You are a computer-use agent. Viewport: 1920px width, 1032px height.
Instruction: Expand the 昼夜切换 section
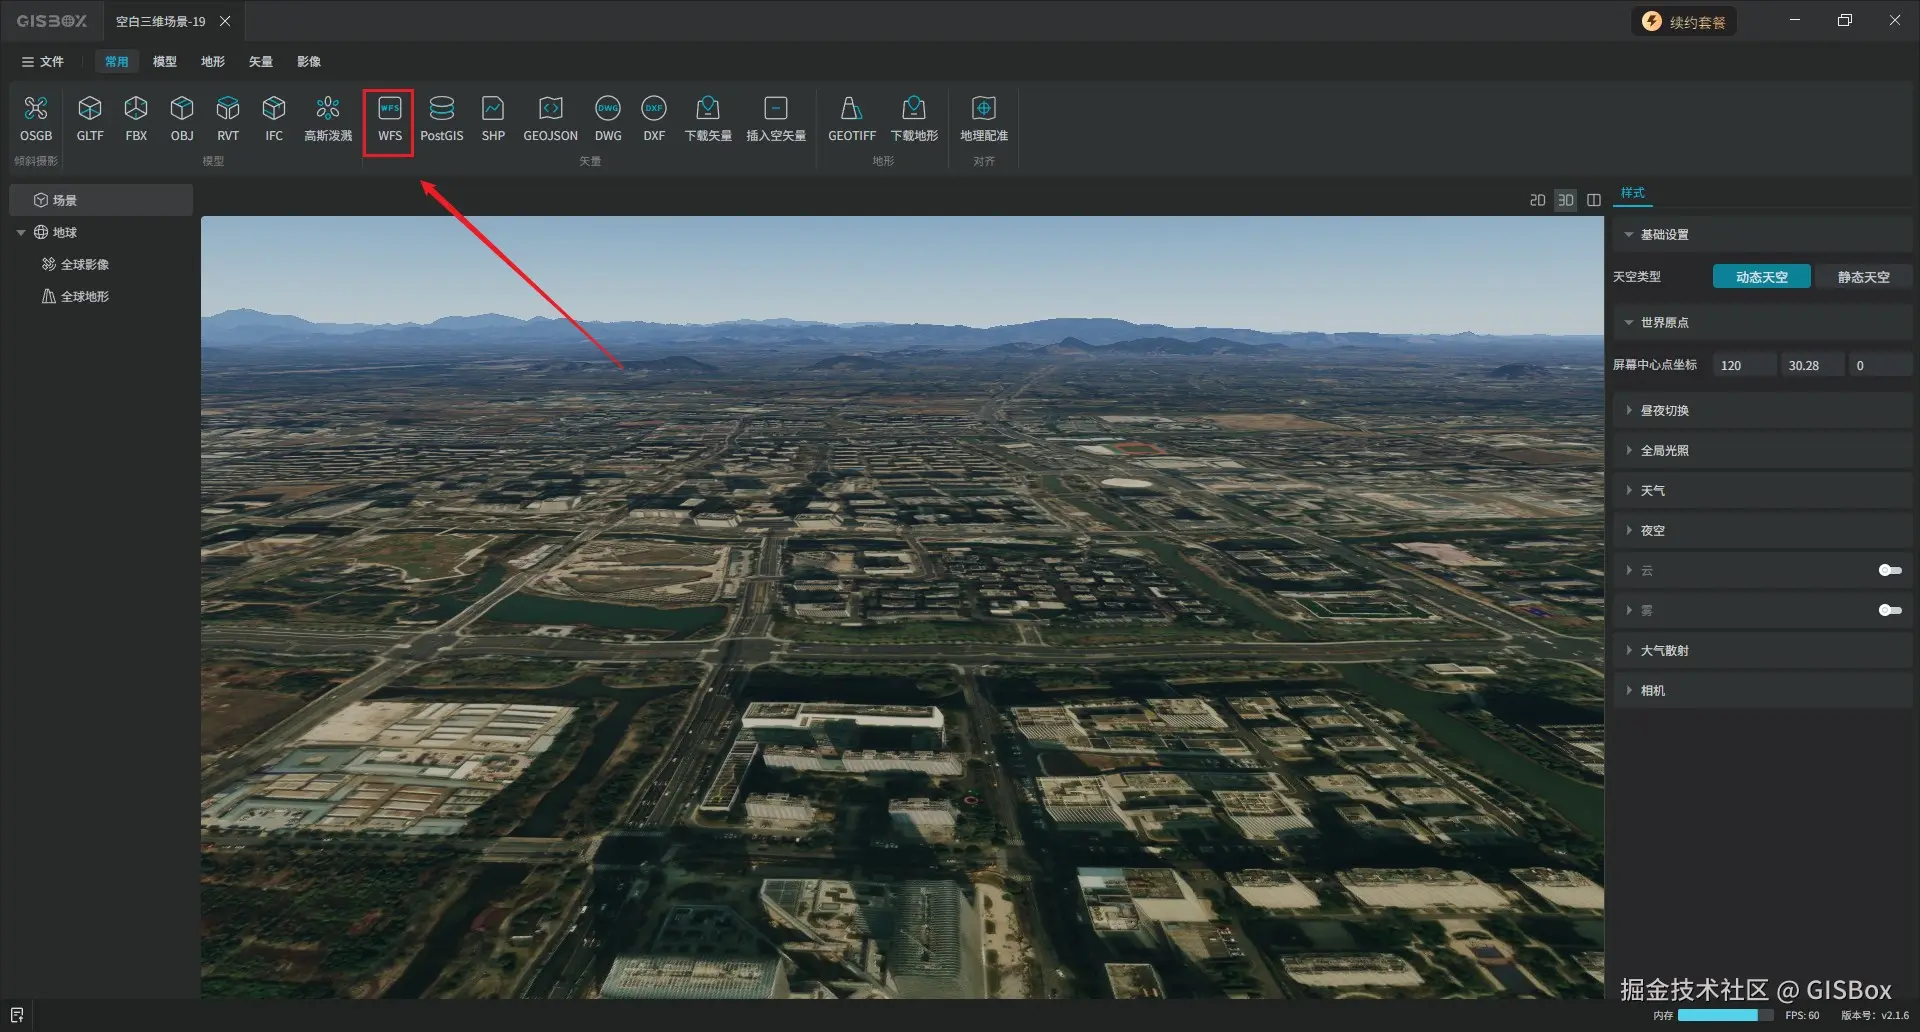click(x=1762, y=410)
